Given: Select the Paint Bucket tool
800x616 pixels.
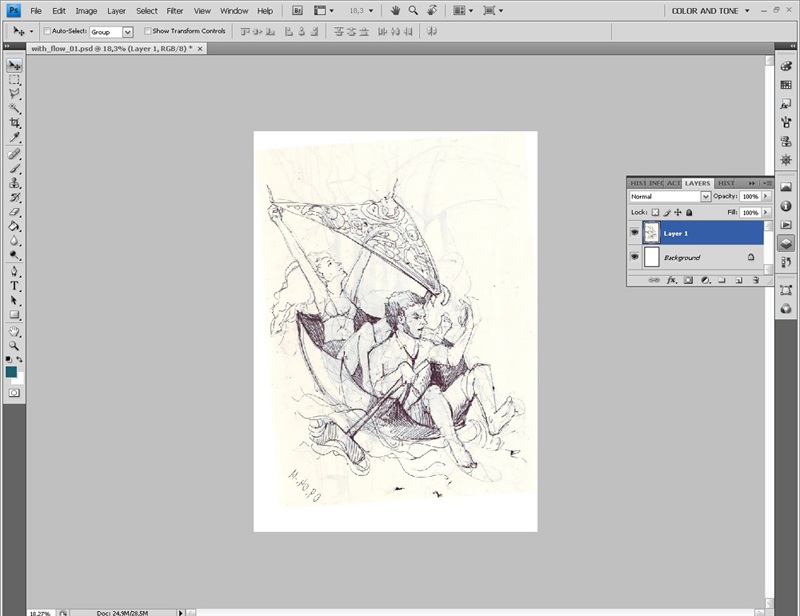Looking at the screenshot, I should pyautogui.click(x=15, y=226).
